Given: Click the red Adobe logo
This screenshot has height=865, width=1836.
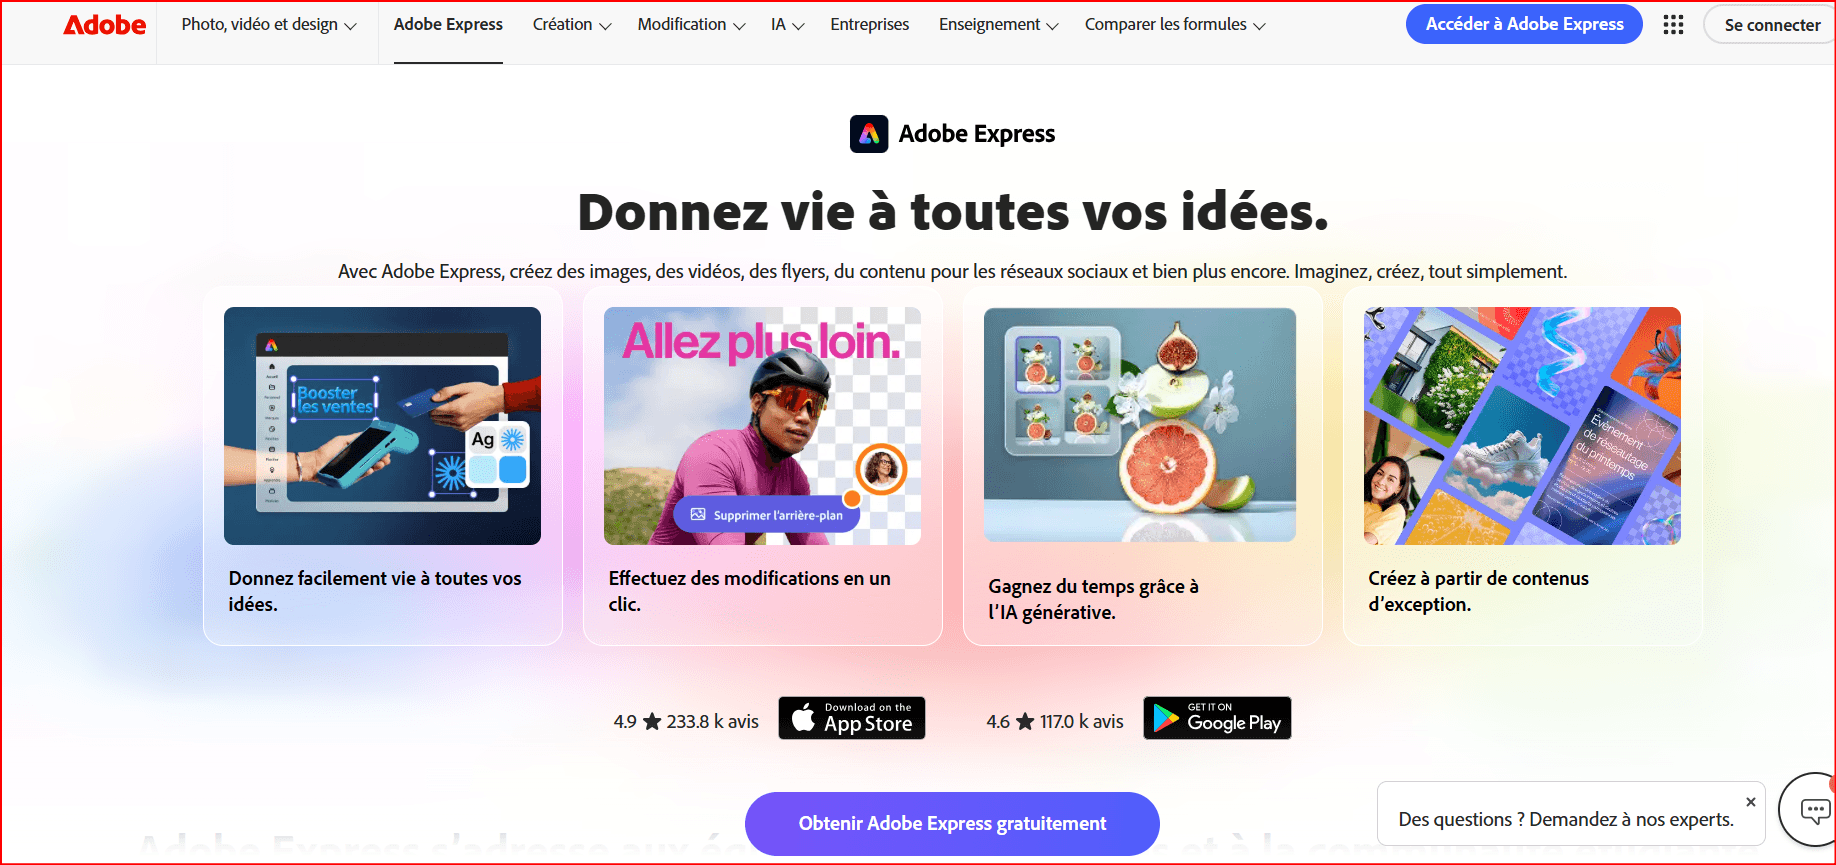Looking at the screenshot, I should (105, 25).
